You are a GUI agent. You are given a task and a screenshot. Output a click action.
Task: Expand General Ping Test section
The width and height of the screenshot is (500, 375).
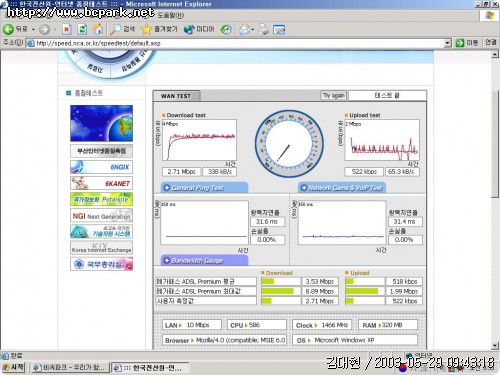point(204,188)
